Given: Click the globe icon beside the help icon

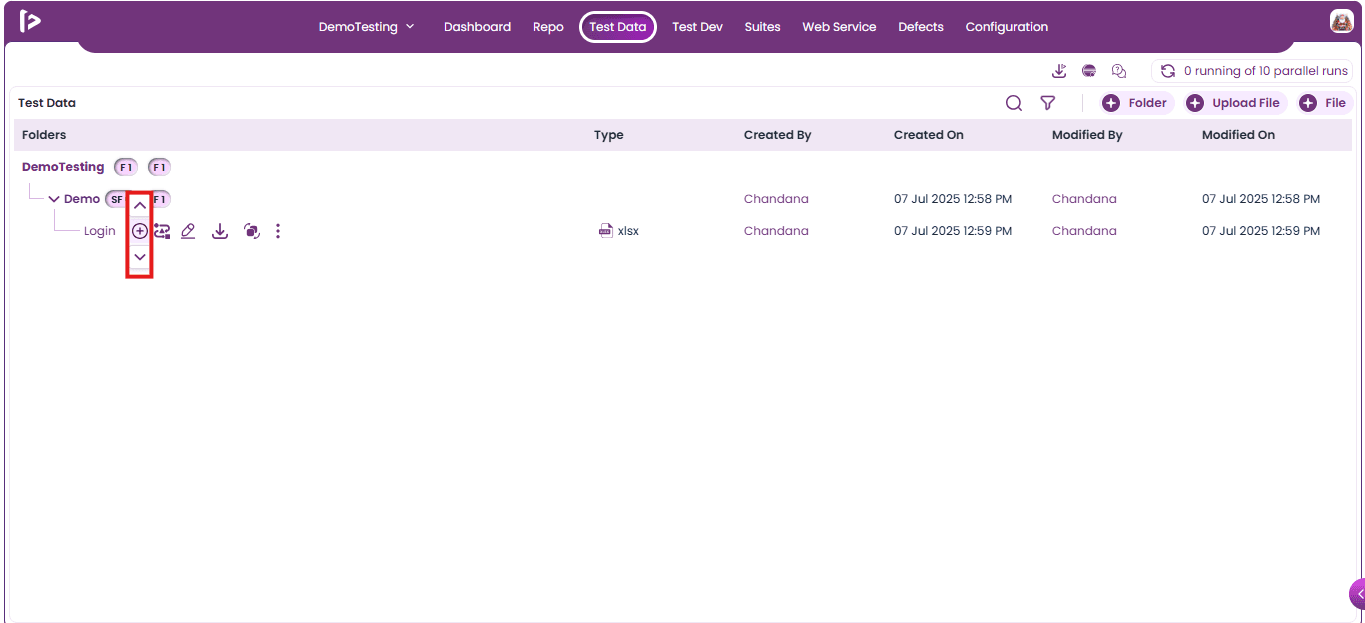Looking at the screenshot, I should click(1089, 71).
